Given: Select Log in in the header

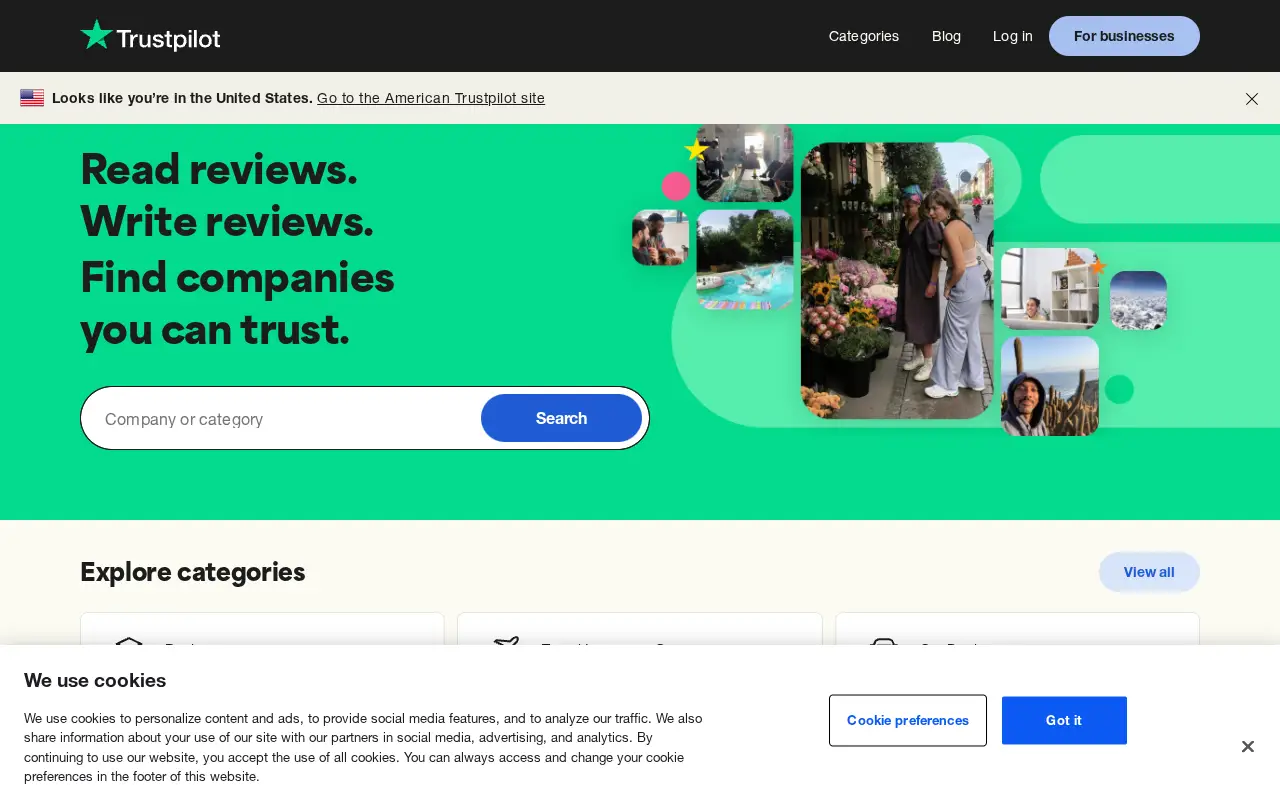Looking at the screenshot, I should click(1012, 36).
